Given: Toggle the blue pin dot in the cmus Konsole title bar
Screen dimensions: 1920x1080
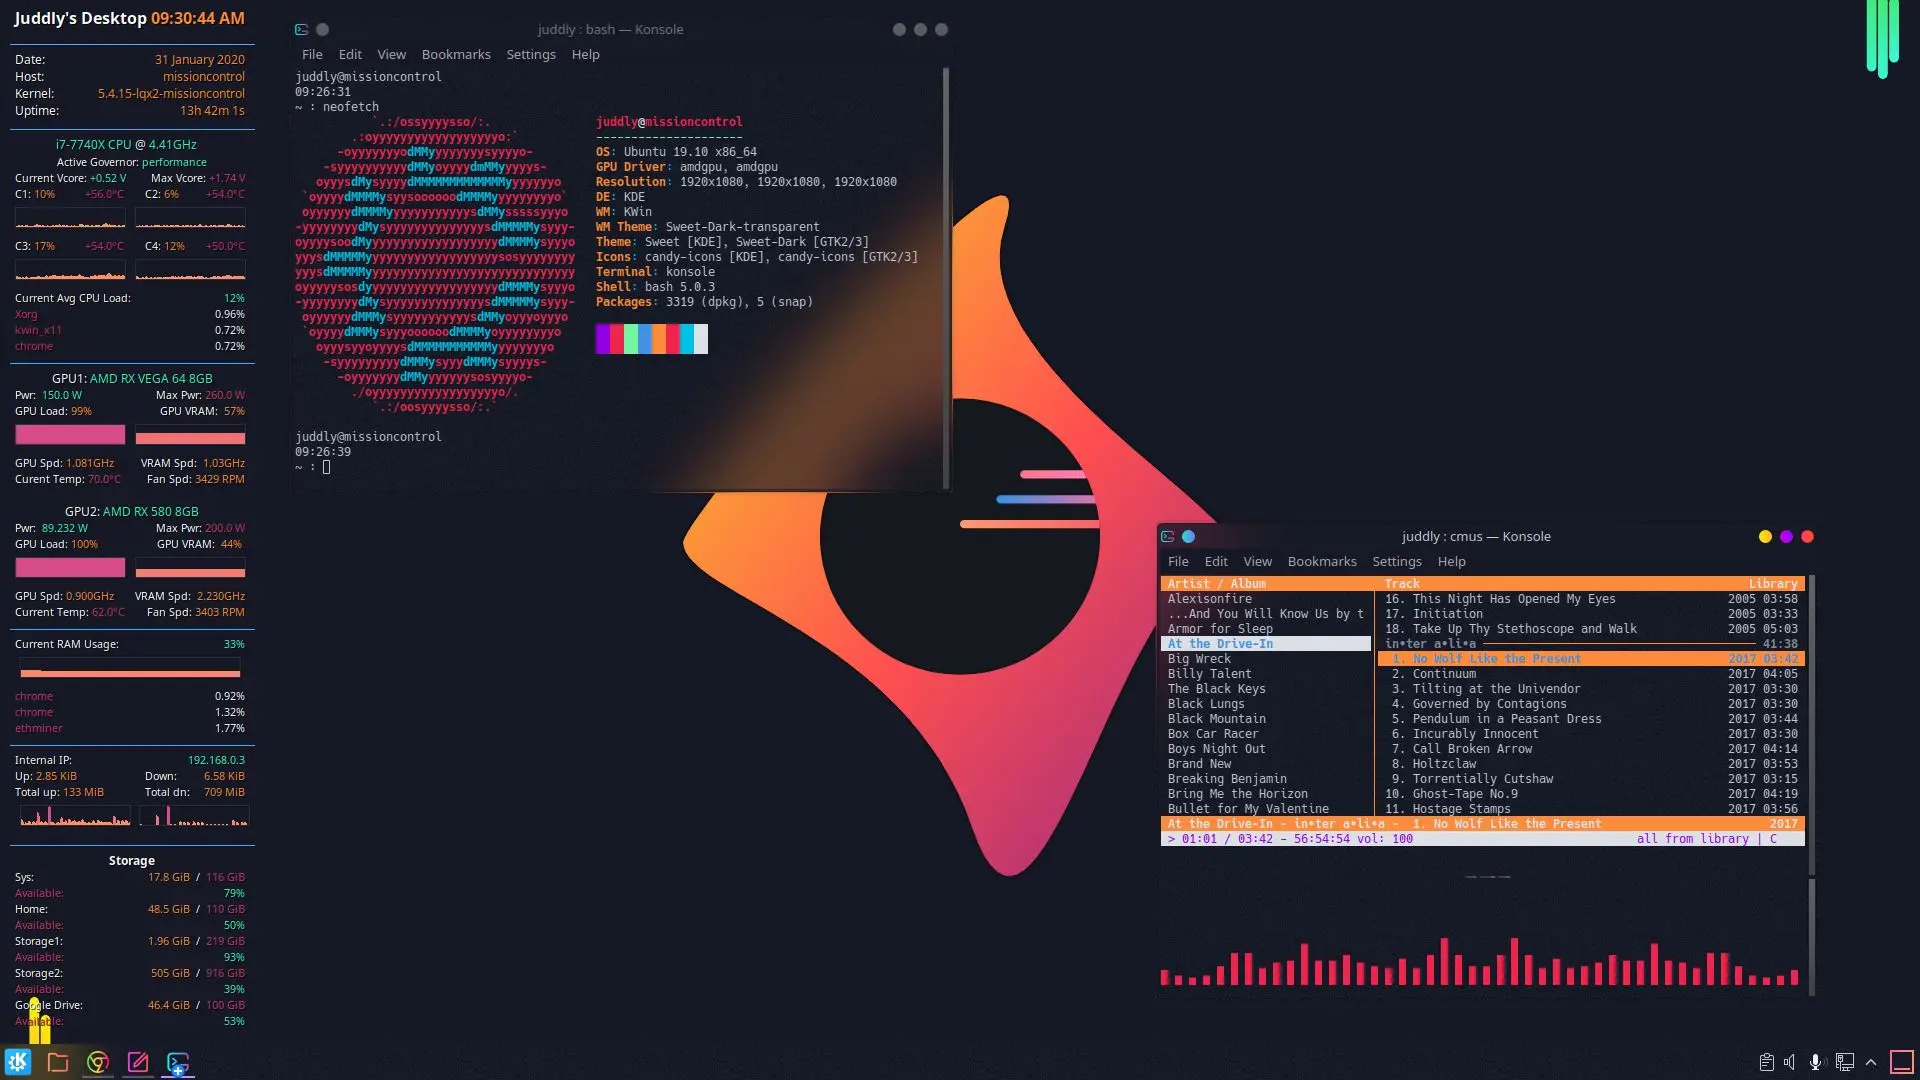Looking at the screenshot, I should [x=1188, y=537].
